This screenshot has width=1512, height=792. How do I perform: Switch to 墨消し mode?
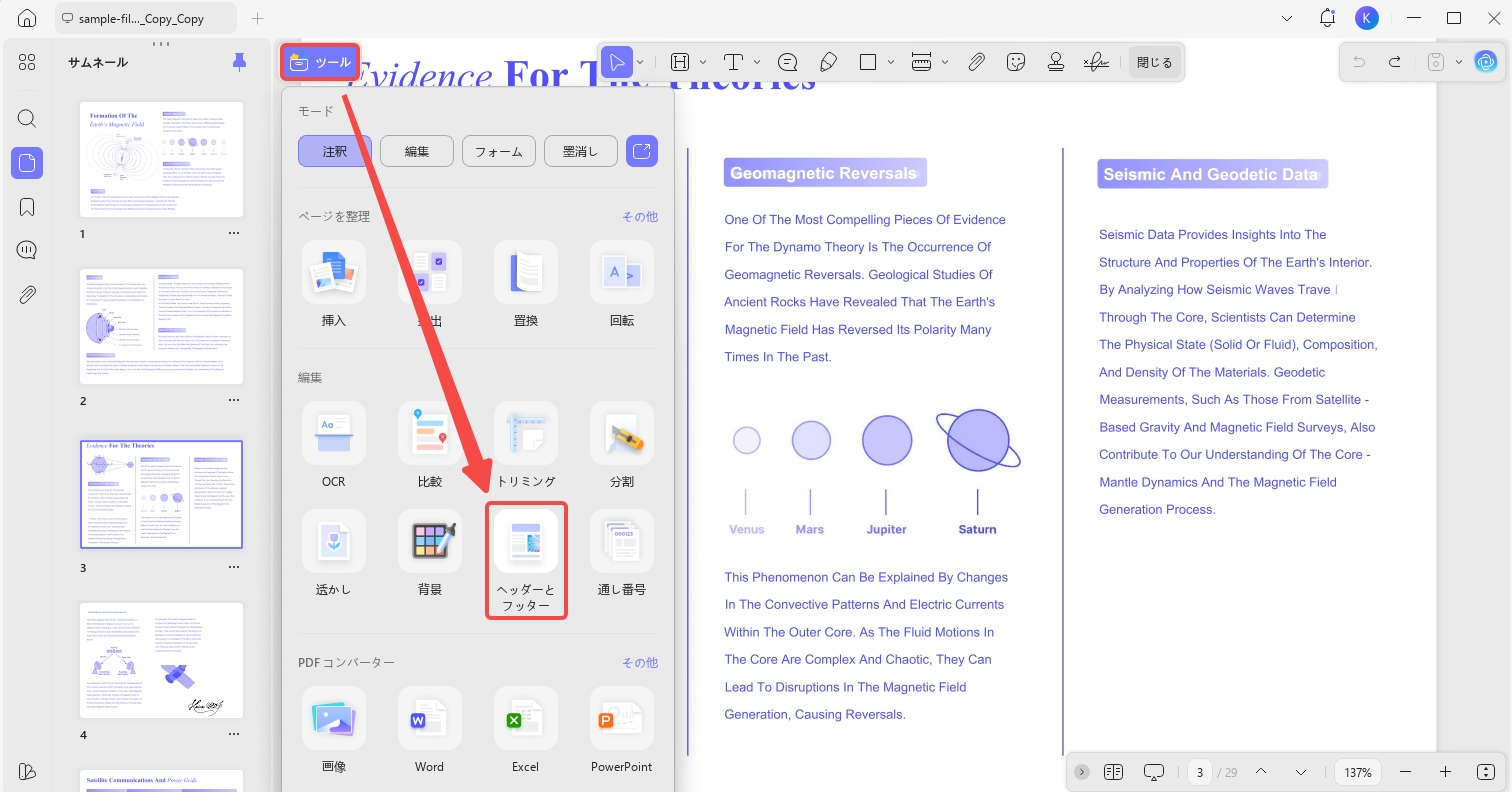pos(581,151)
